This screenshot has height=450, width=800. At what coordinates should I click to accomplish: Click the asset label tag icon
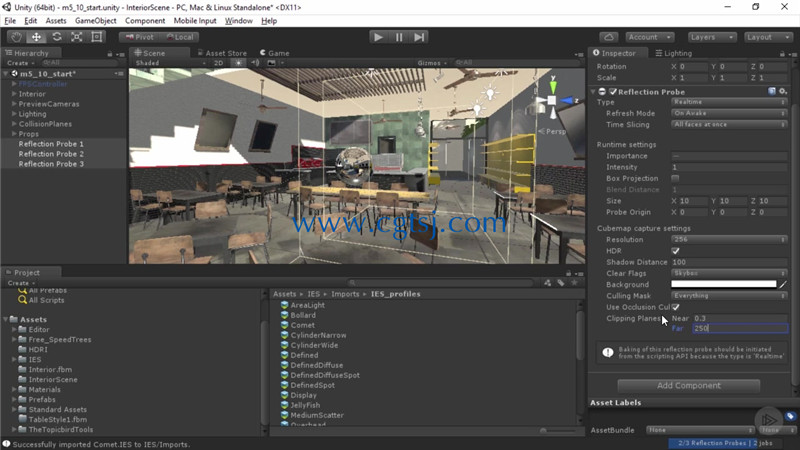[x=790, y=416]
